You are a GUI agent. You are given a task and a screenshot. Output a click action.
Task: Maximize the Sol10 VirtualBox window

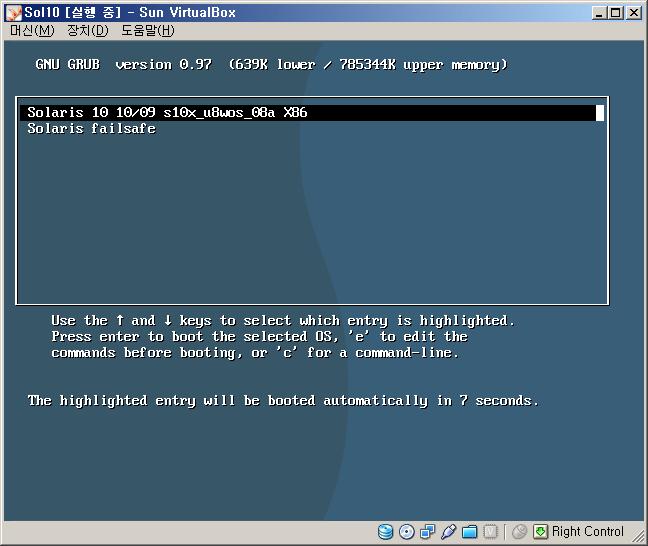pos(615,13)
